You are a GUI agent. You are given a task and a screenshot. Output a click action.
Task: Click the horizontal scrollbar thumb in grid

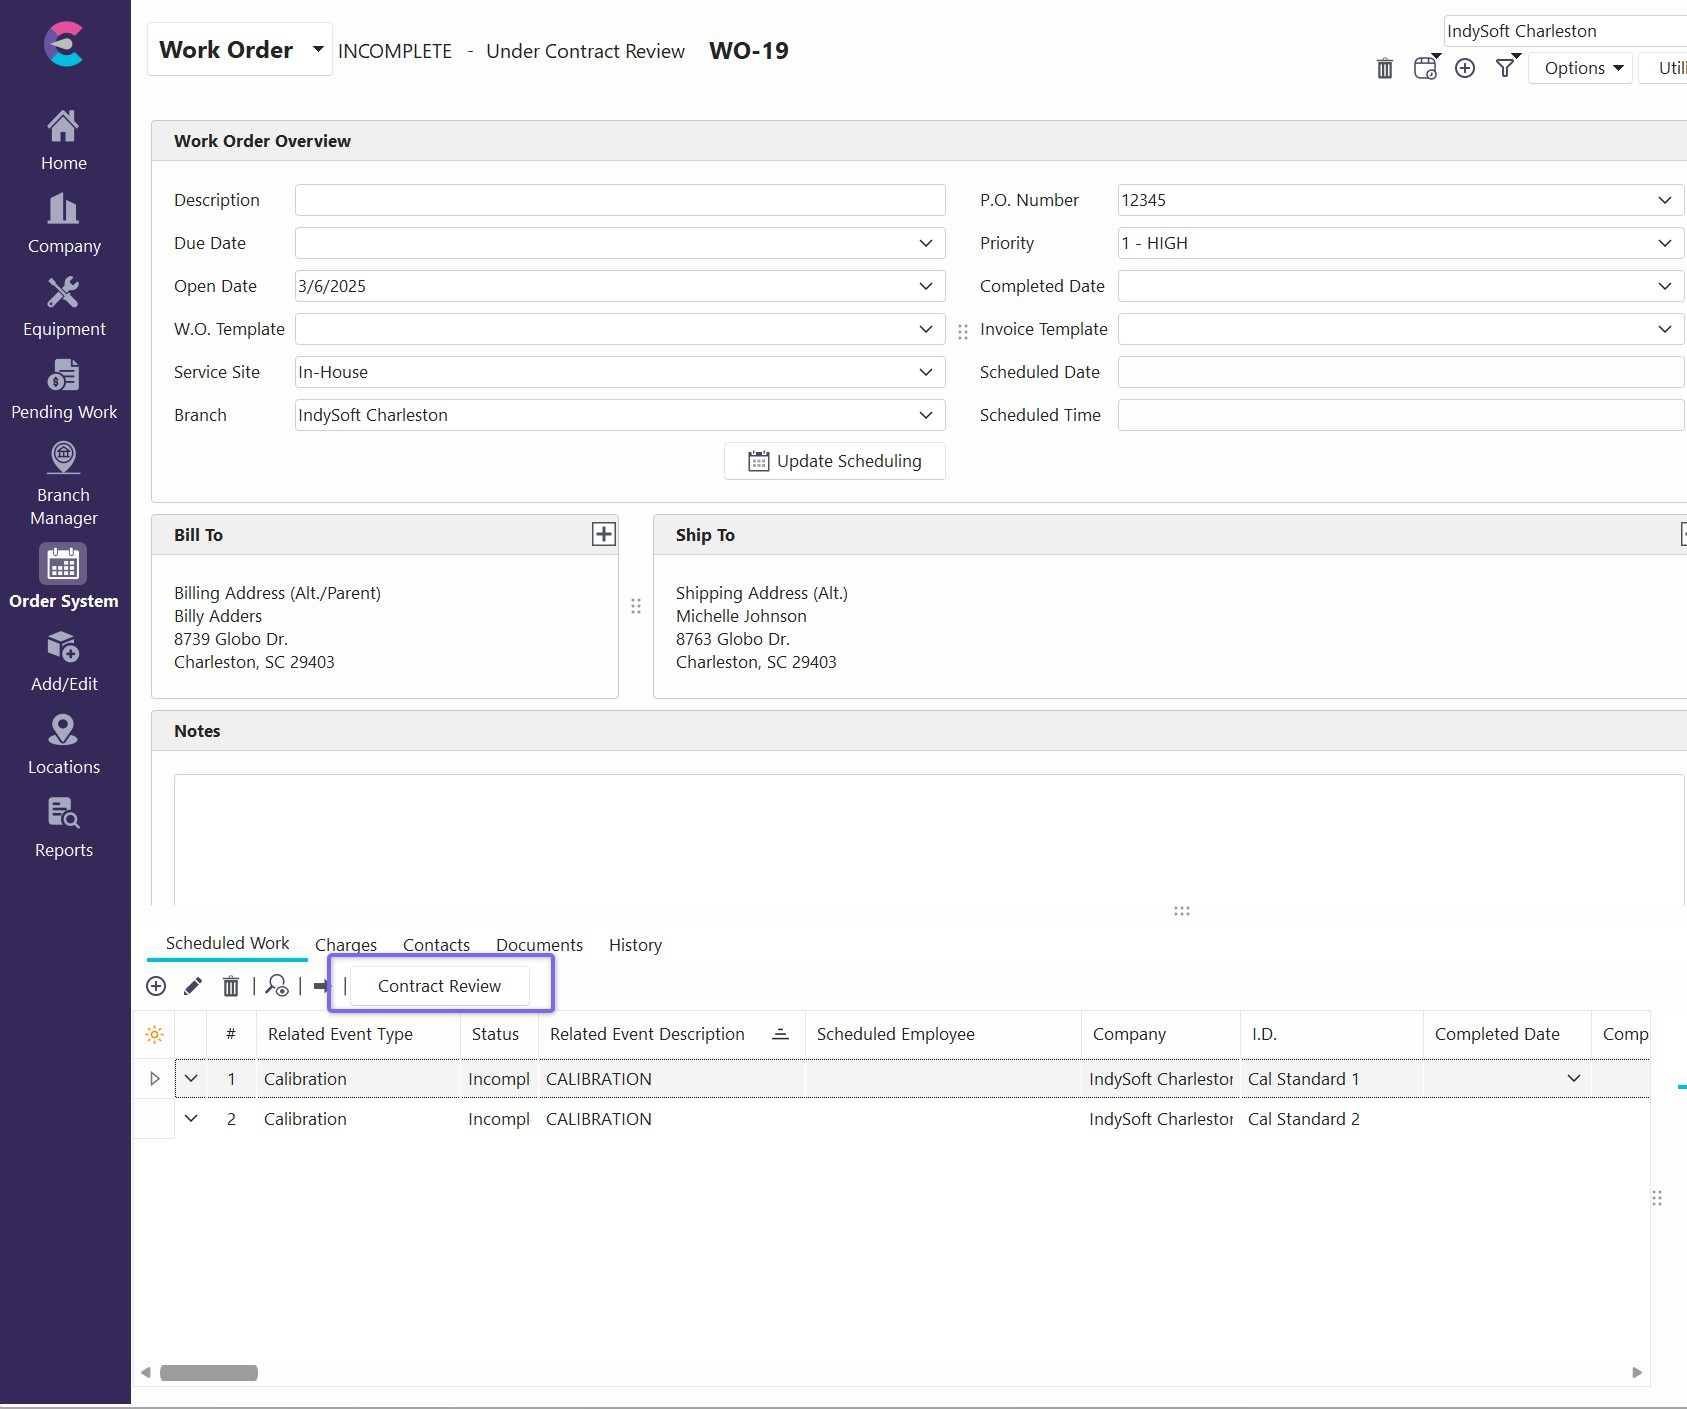(209, 1373)
